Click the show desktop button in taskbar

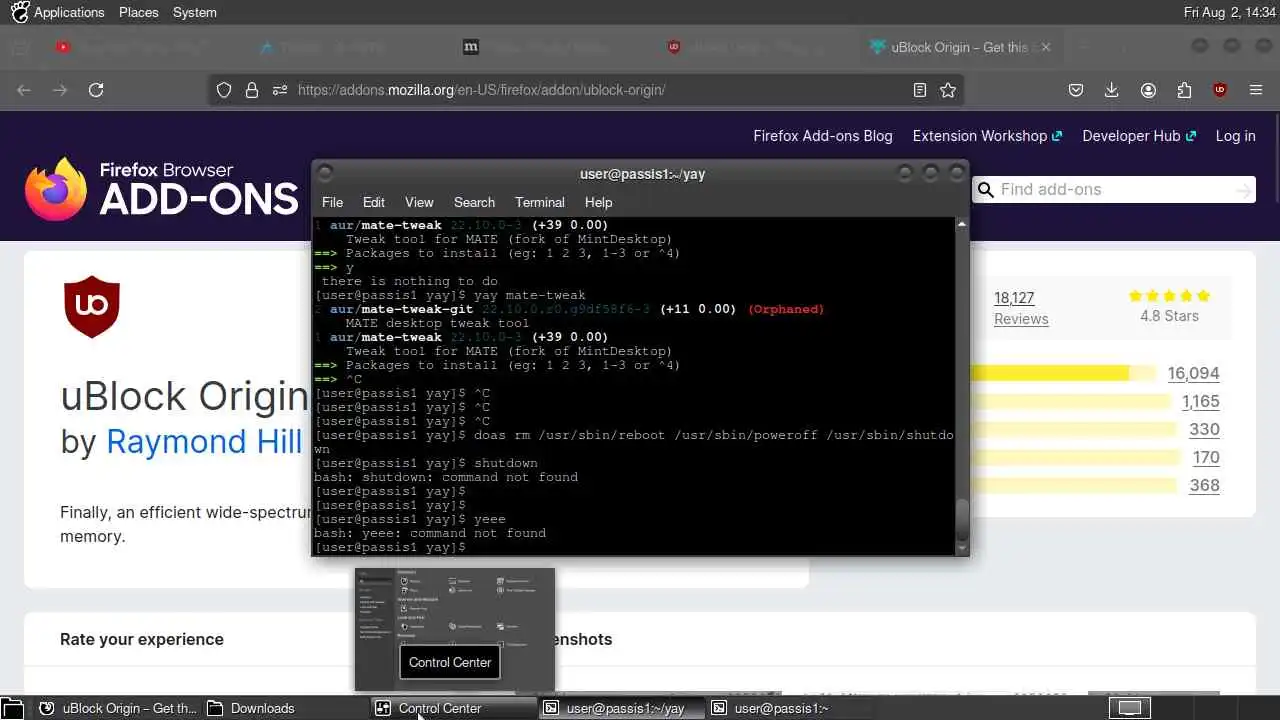(13, 708)
